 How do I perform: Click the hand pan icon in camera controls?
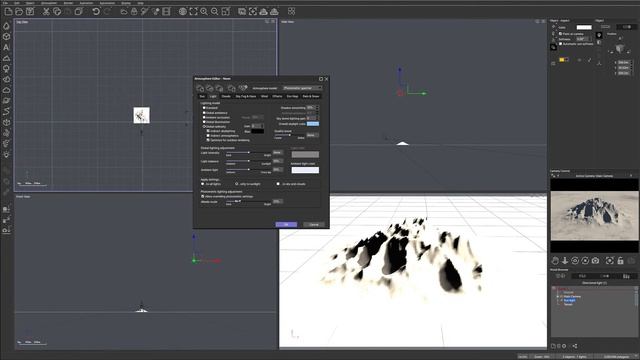tap(555, 260)
